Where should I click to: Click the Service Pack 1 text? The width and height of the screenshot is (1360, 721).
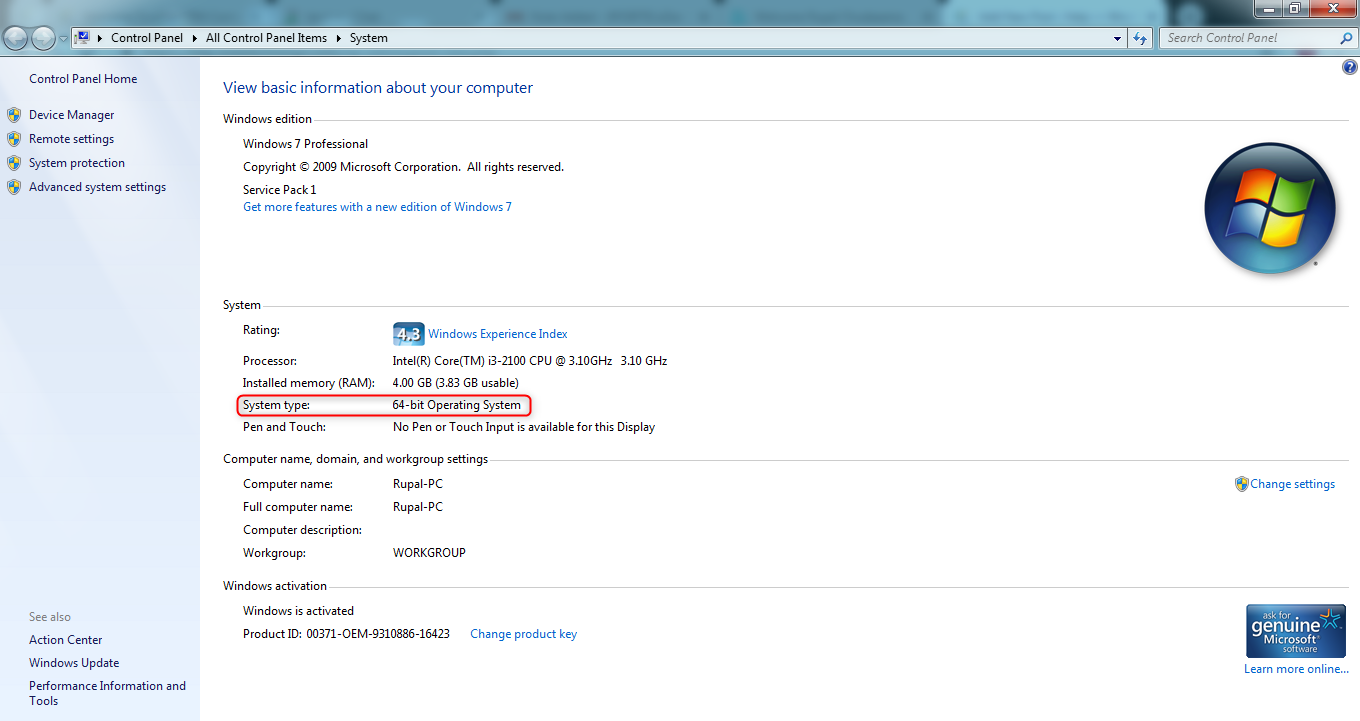[279, 190]
